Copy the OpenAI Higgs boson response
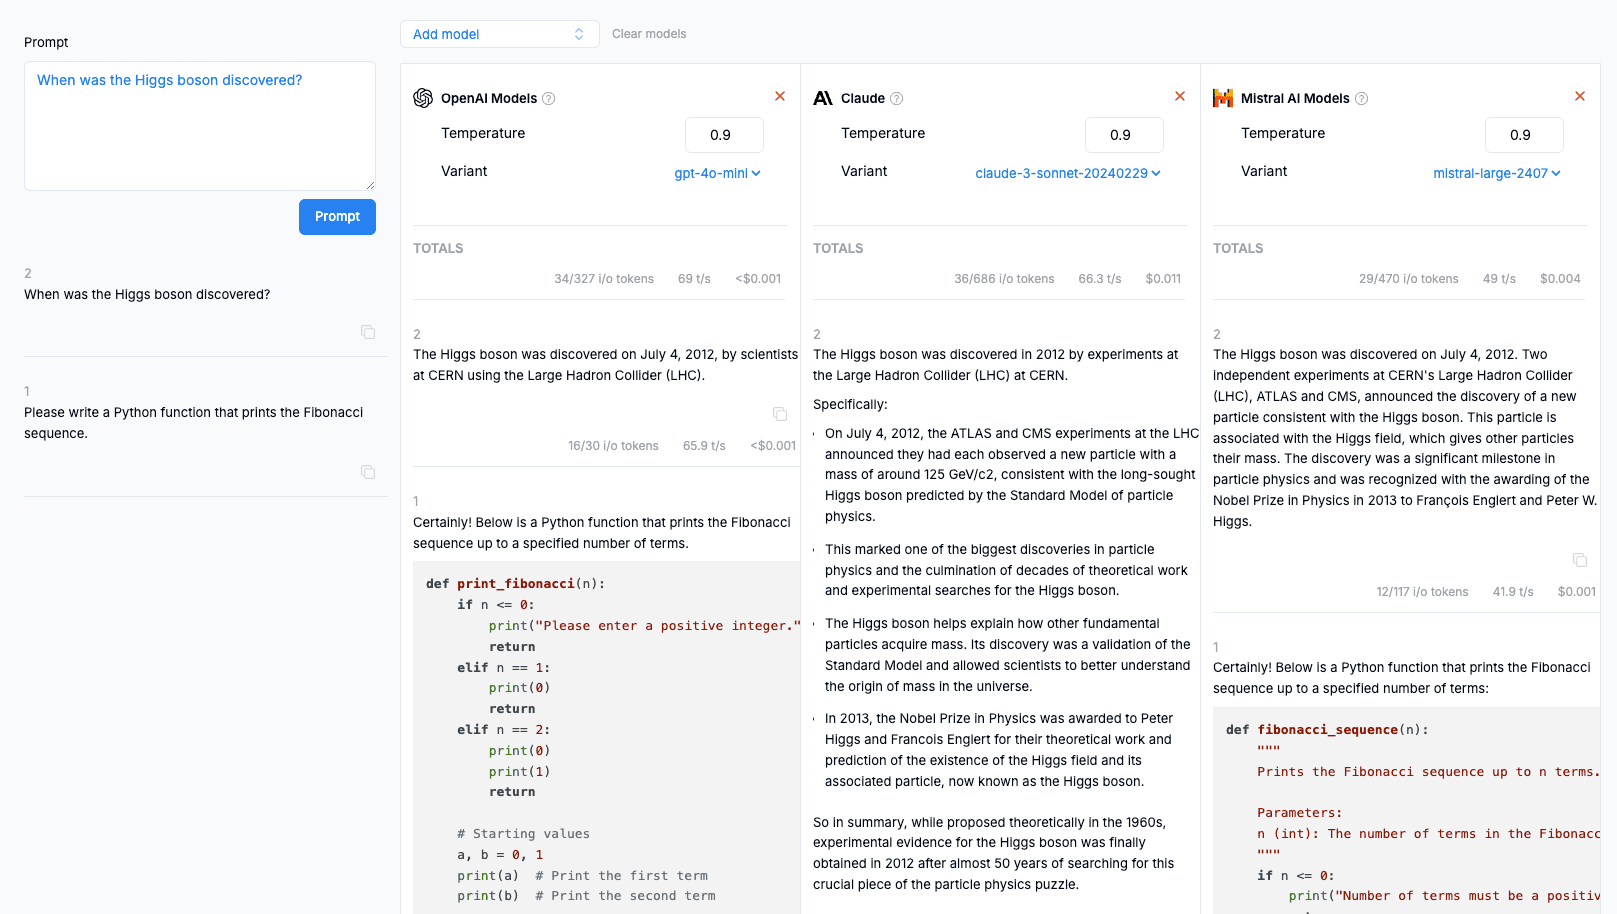The width and height of the screenshot is (1617, 914). [x=780, y=413]
